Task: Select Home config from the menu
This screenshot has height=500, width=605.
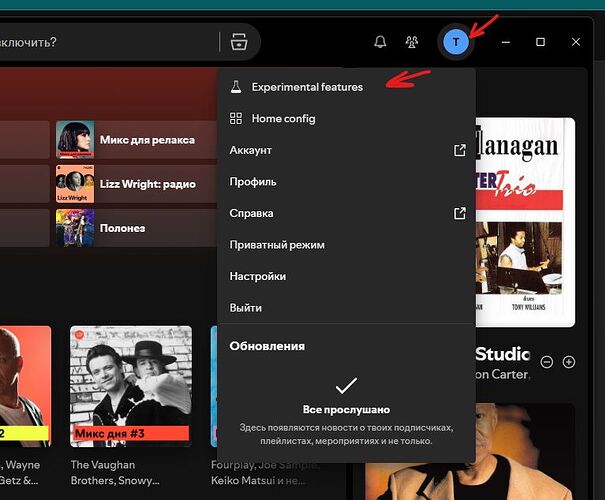Action: [346, 118]
